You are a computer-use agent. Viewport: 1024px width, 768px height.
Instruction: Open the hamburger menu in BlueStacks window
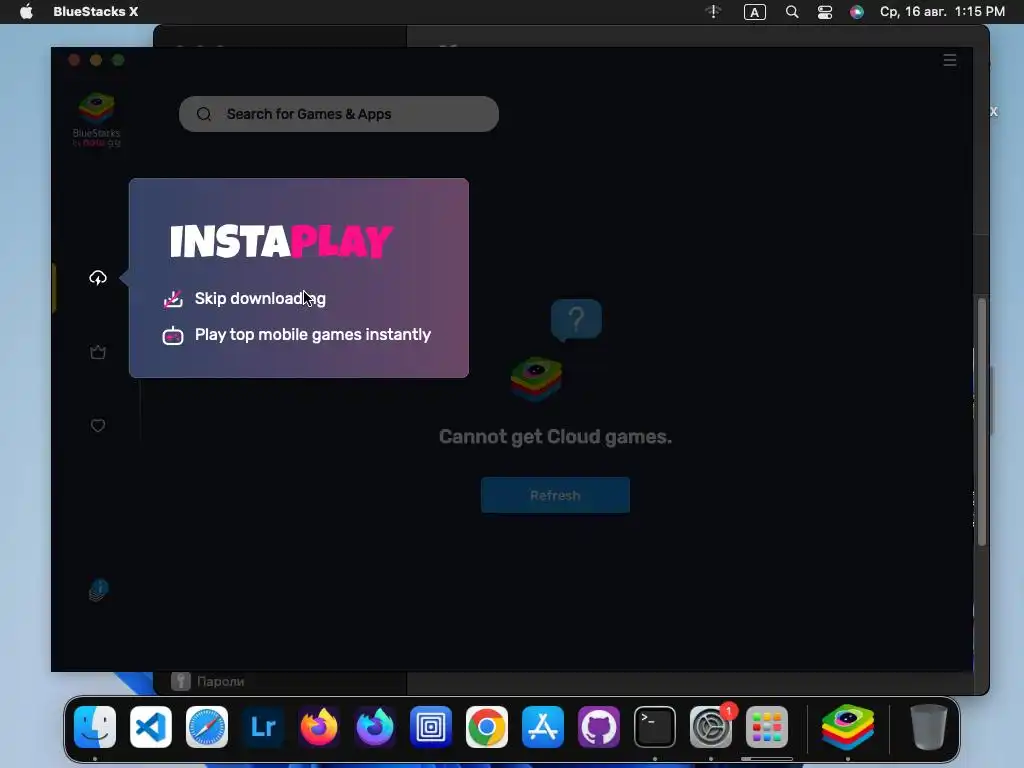pyautogui.click(x=950, y=60)
